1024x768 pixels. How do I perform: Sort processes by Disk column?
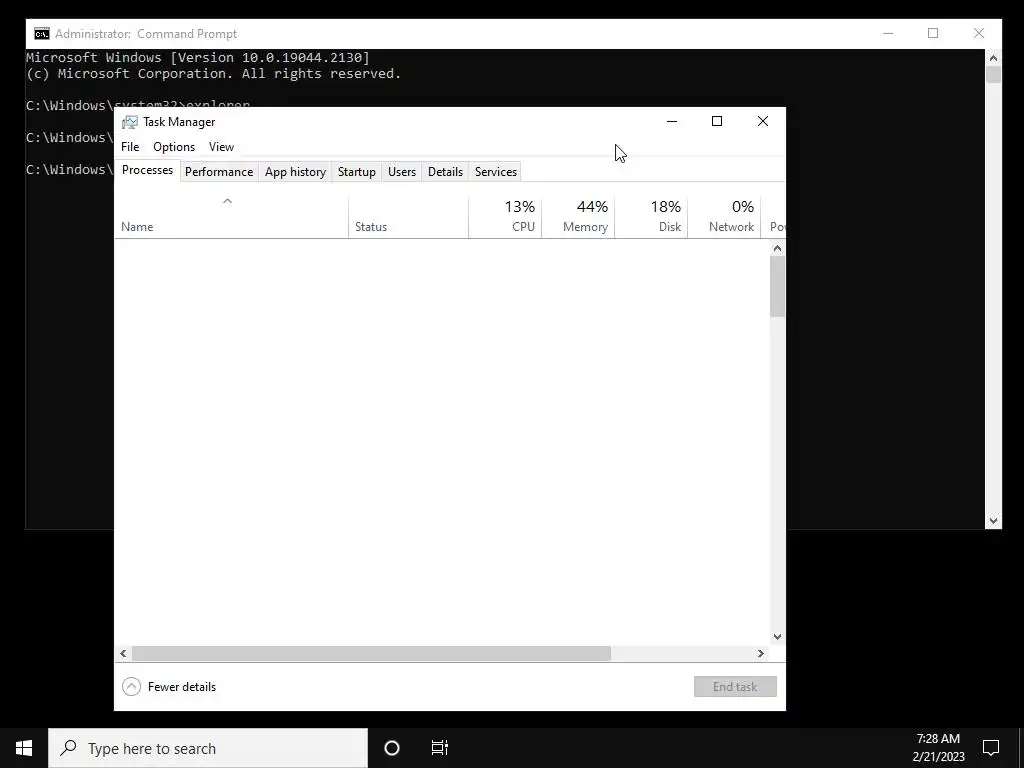click(x=651, y=217)
